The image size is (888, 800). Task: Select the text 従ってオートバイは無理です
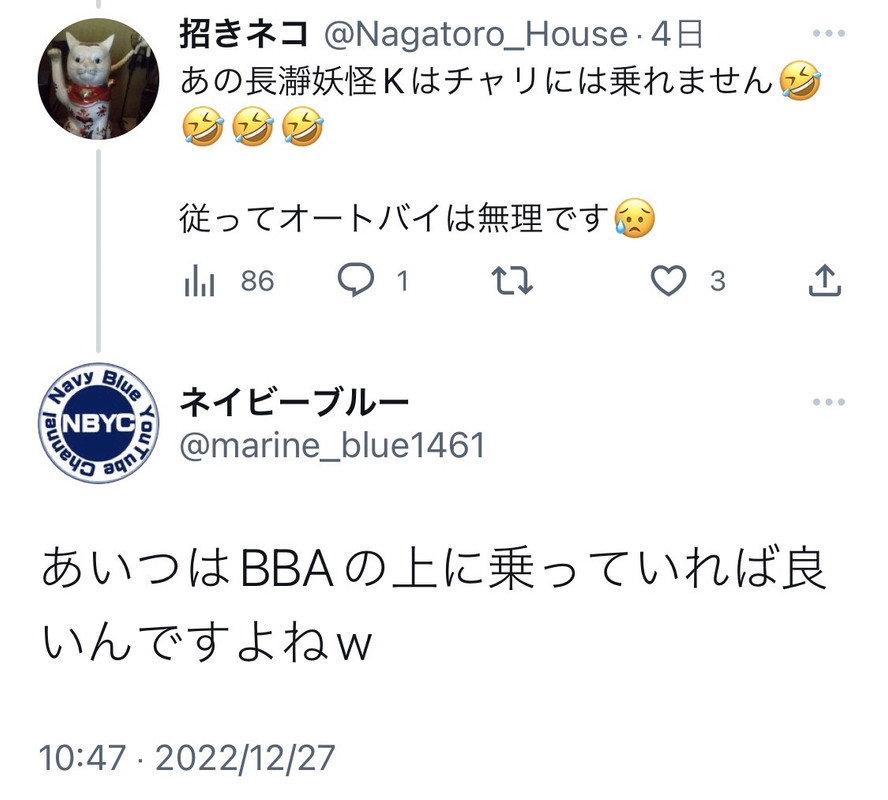394,219
